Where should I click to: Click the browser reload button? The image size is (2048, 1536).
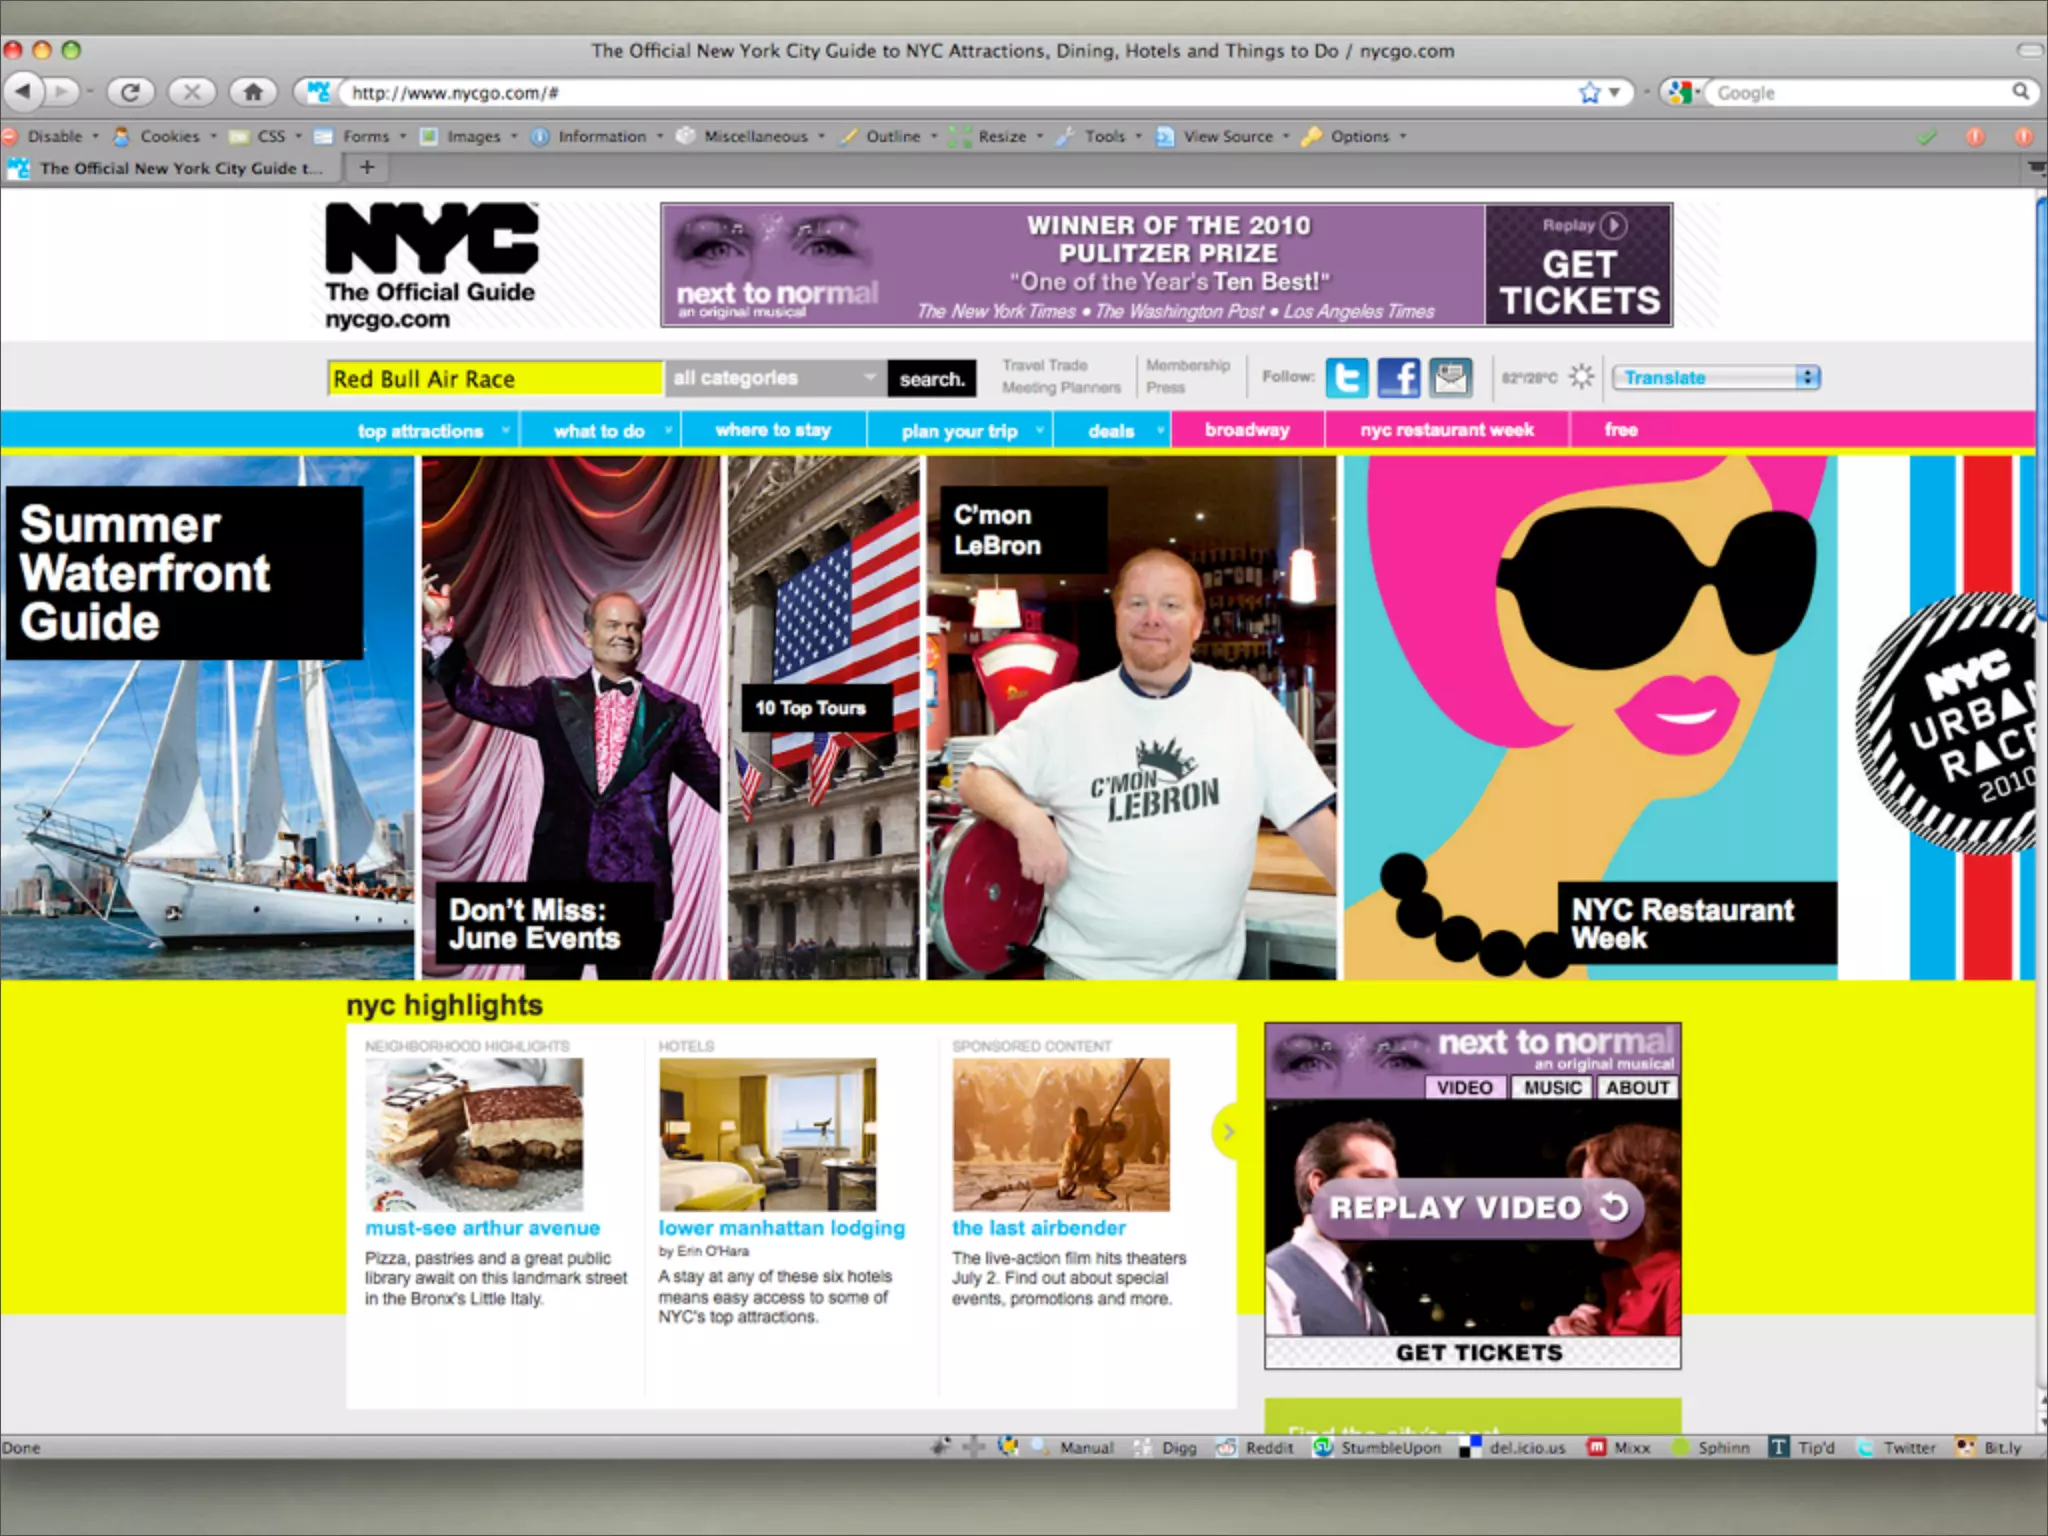point(130,92)
